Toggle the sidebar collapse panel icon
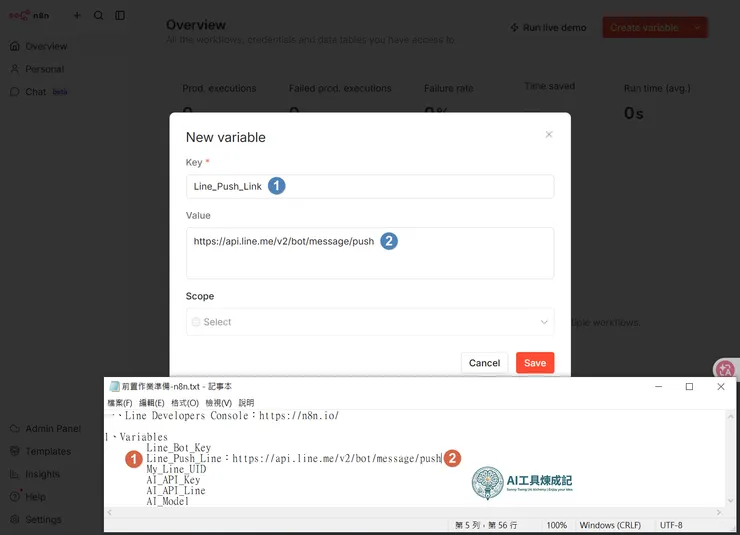This screenshot has height=535, width=740. (x=120, y=16)
